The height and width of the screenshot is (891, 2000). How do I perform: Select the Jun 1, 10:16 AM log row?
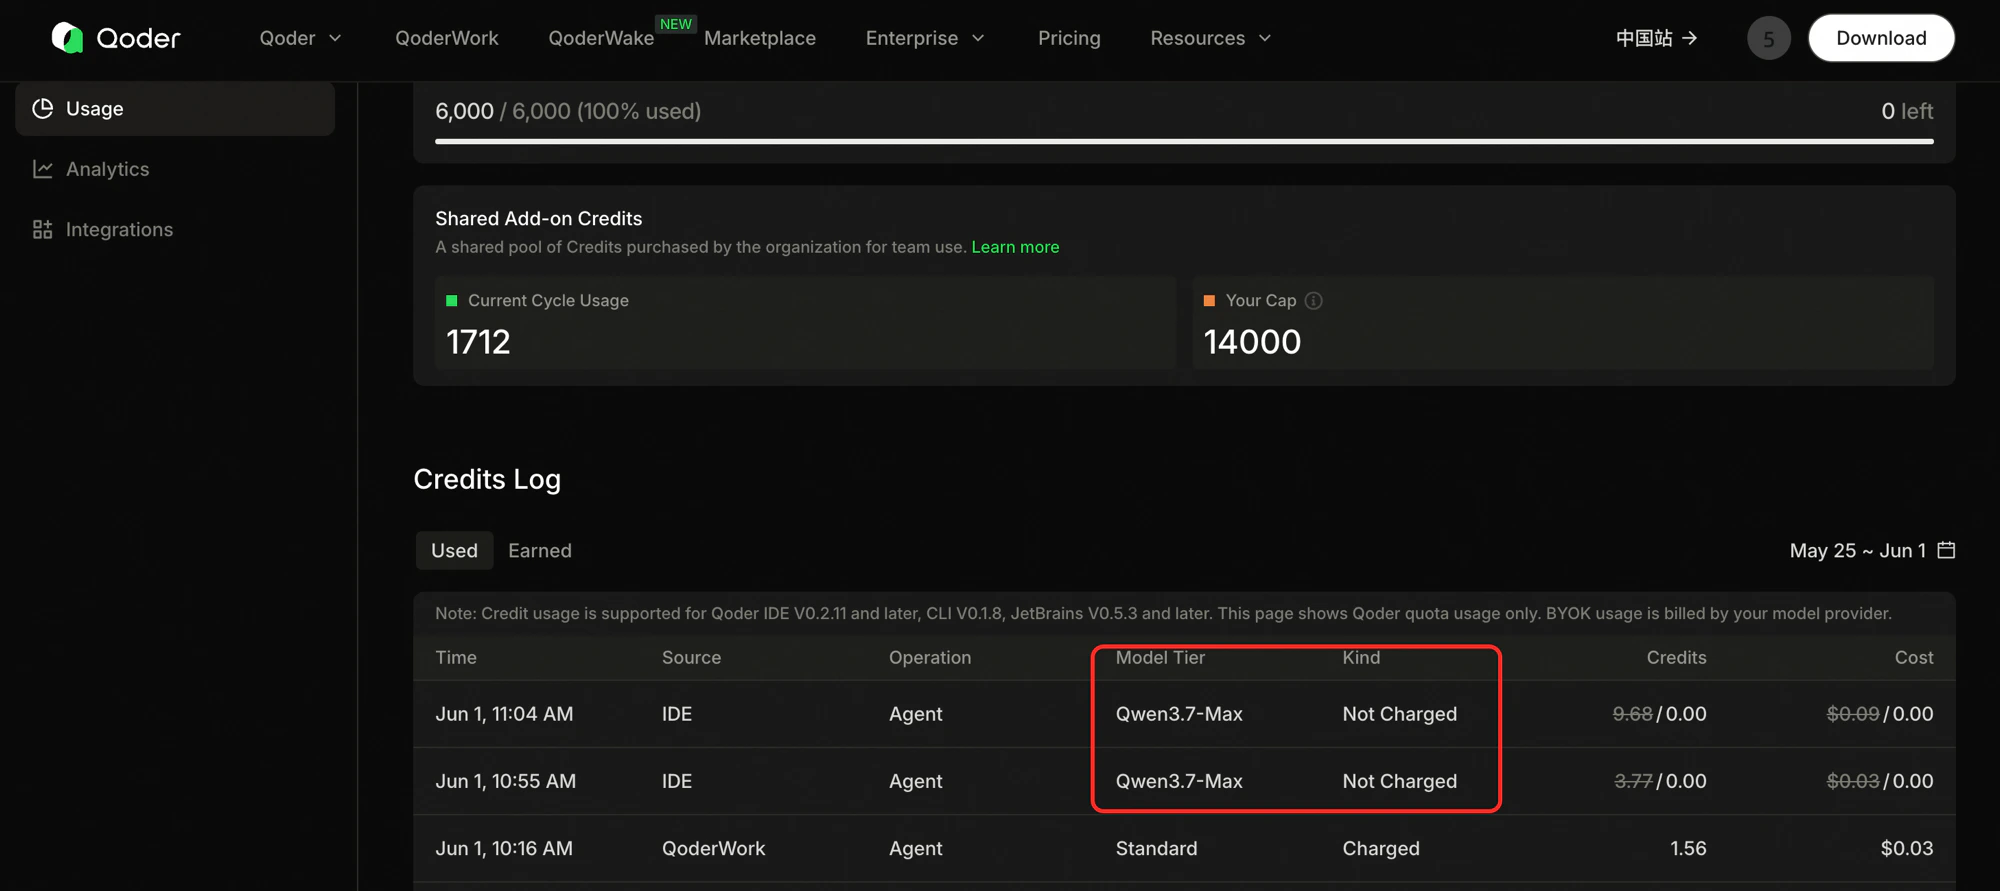1184,848
